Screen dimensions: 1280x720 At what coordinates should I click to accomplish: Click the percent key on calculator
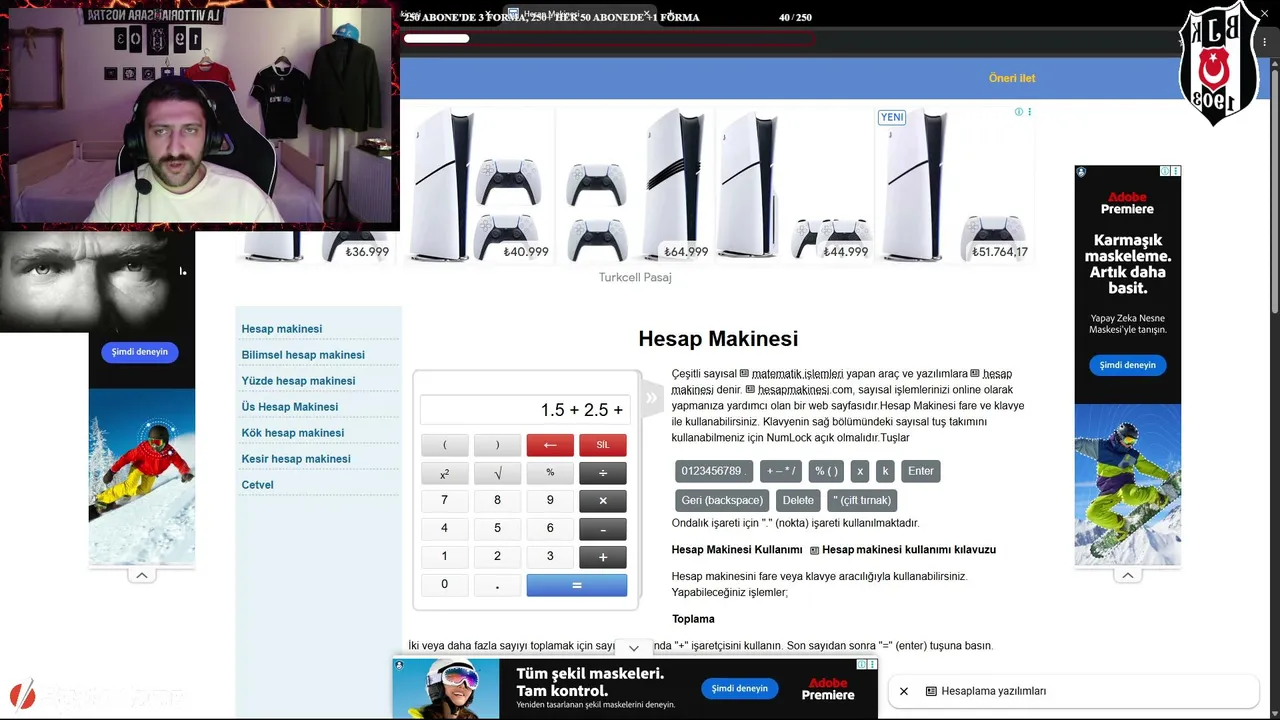[x=550, y=473]
